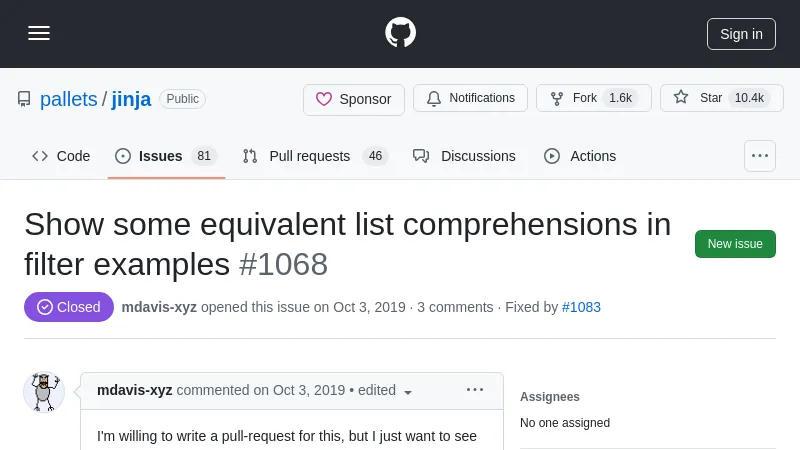Star the jinja repository
The height and width of the screenshot is (450, 800).
point(721,98)
